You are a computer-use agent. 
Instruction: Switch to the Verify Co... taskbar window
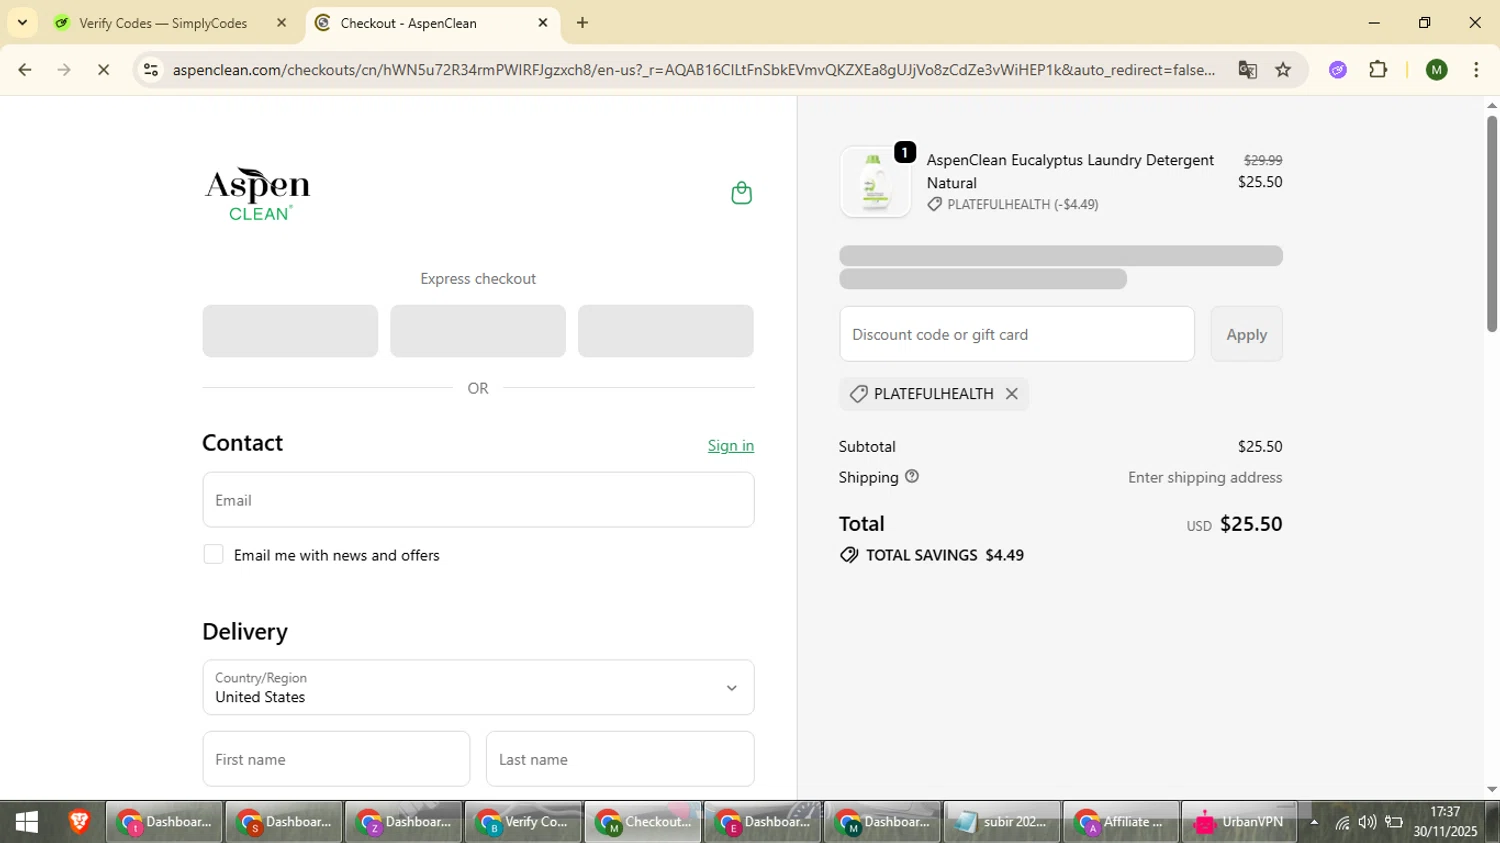(523, 822)
